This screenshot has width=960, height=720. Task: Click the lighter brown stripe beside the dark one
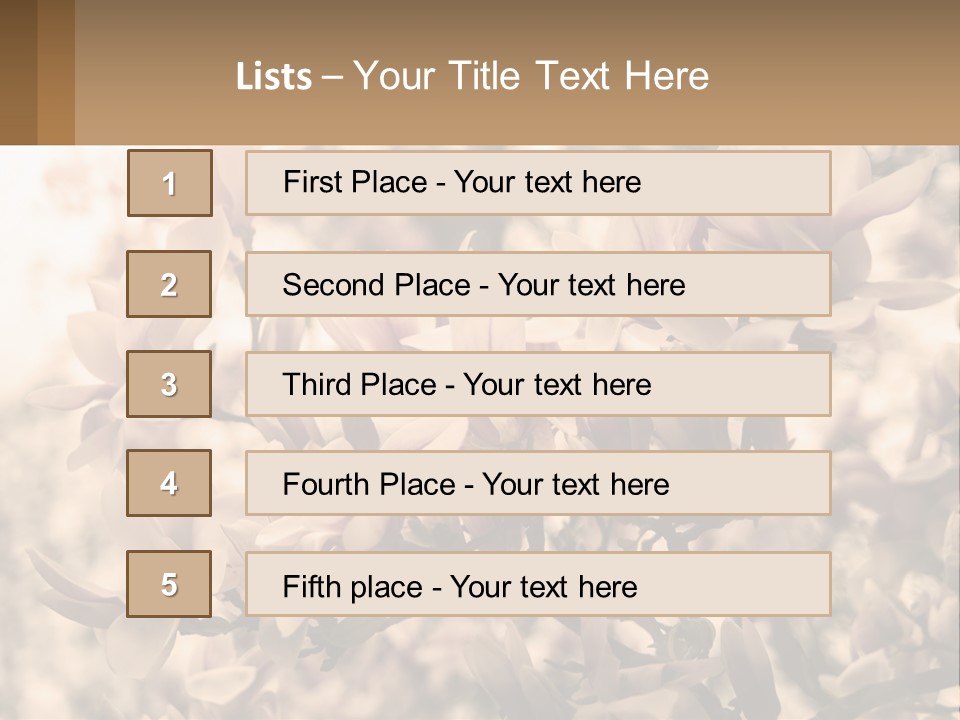(56, 72)
